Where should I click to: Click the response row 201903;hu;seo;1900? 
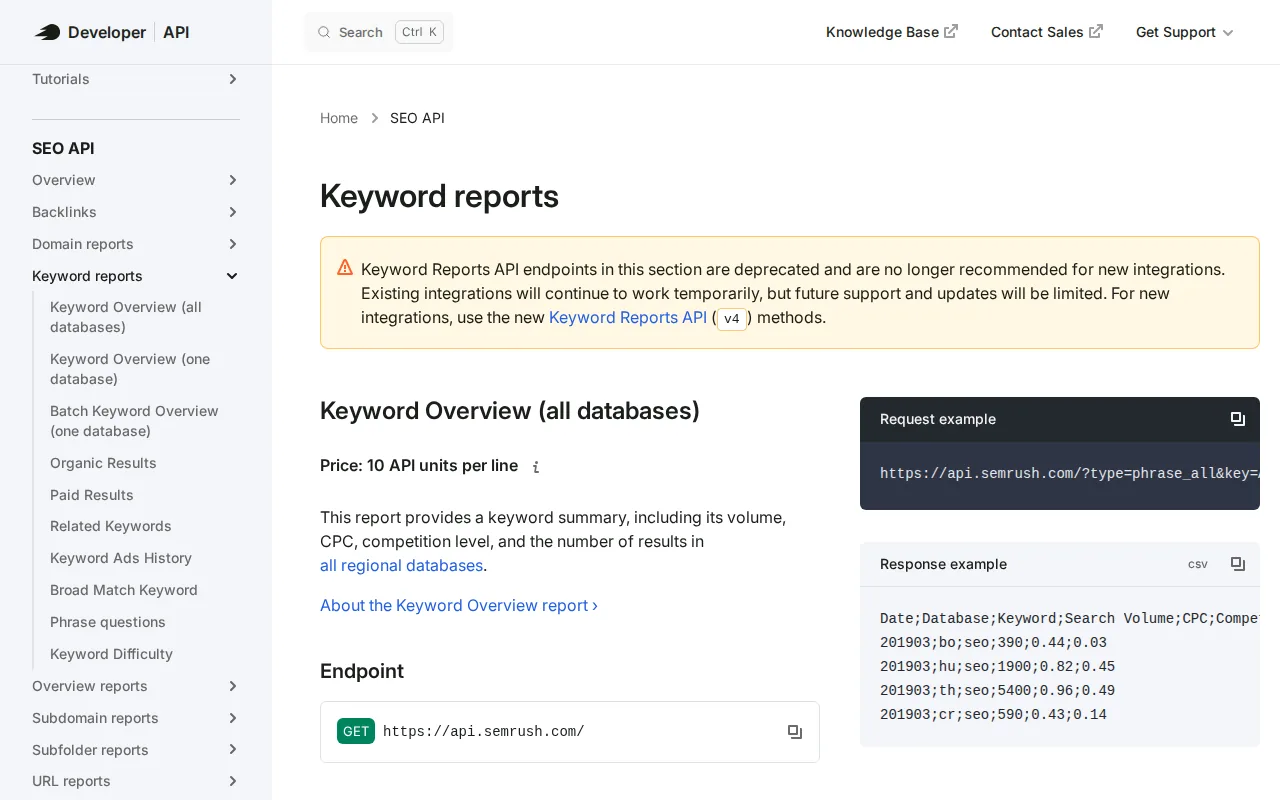(x=997, y=666)
